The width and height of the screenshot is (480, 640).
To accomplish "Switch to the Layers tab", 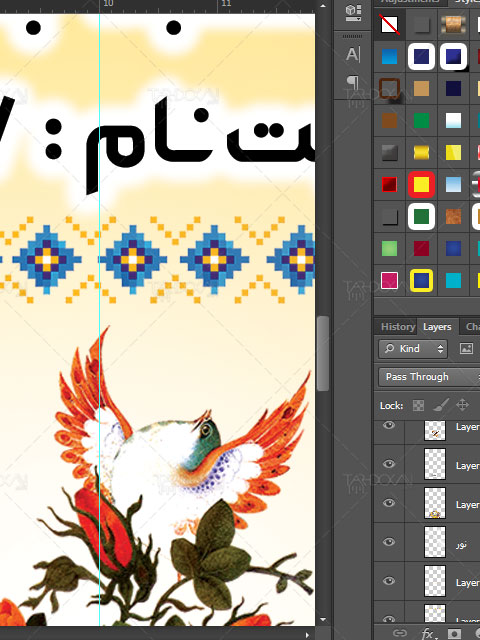I will tap(437, 327).
